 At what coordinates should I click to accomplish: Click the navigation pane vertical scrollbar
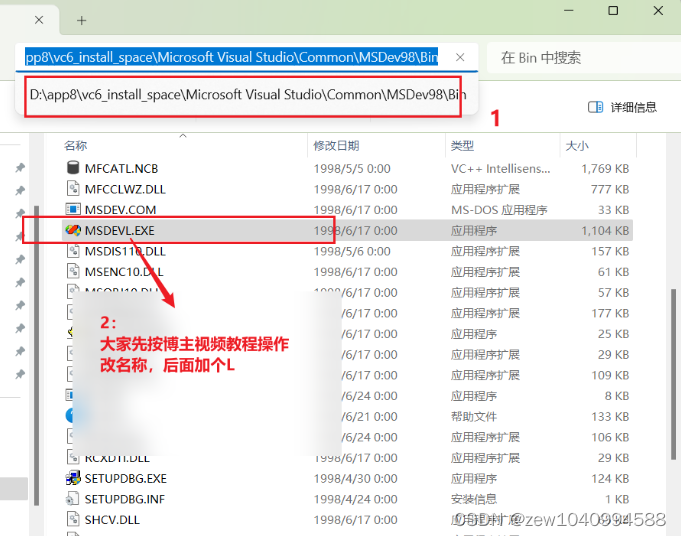tap(36, 355)
